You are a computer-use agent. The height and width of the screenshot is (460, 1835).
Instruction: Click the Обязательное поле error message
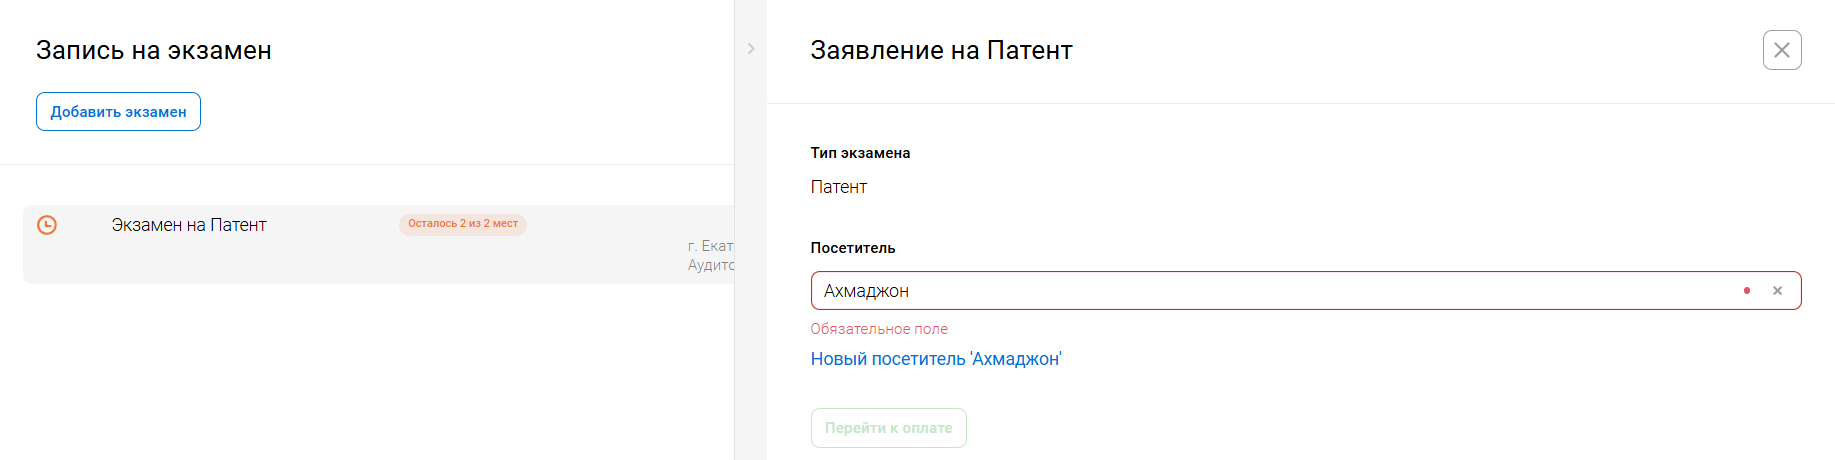(878, 329)
